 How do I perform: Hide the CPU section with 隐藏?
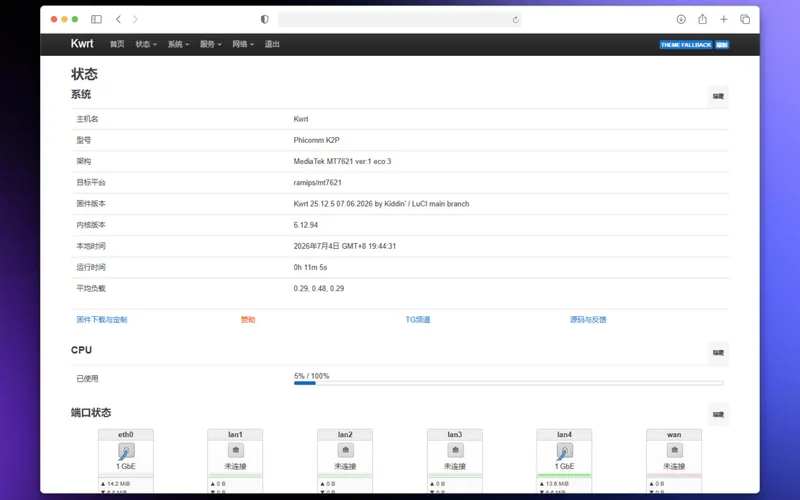(718, 353)
